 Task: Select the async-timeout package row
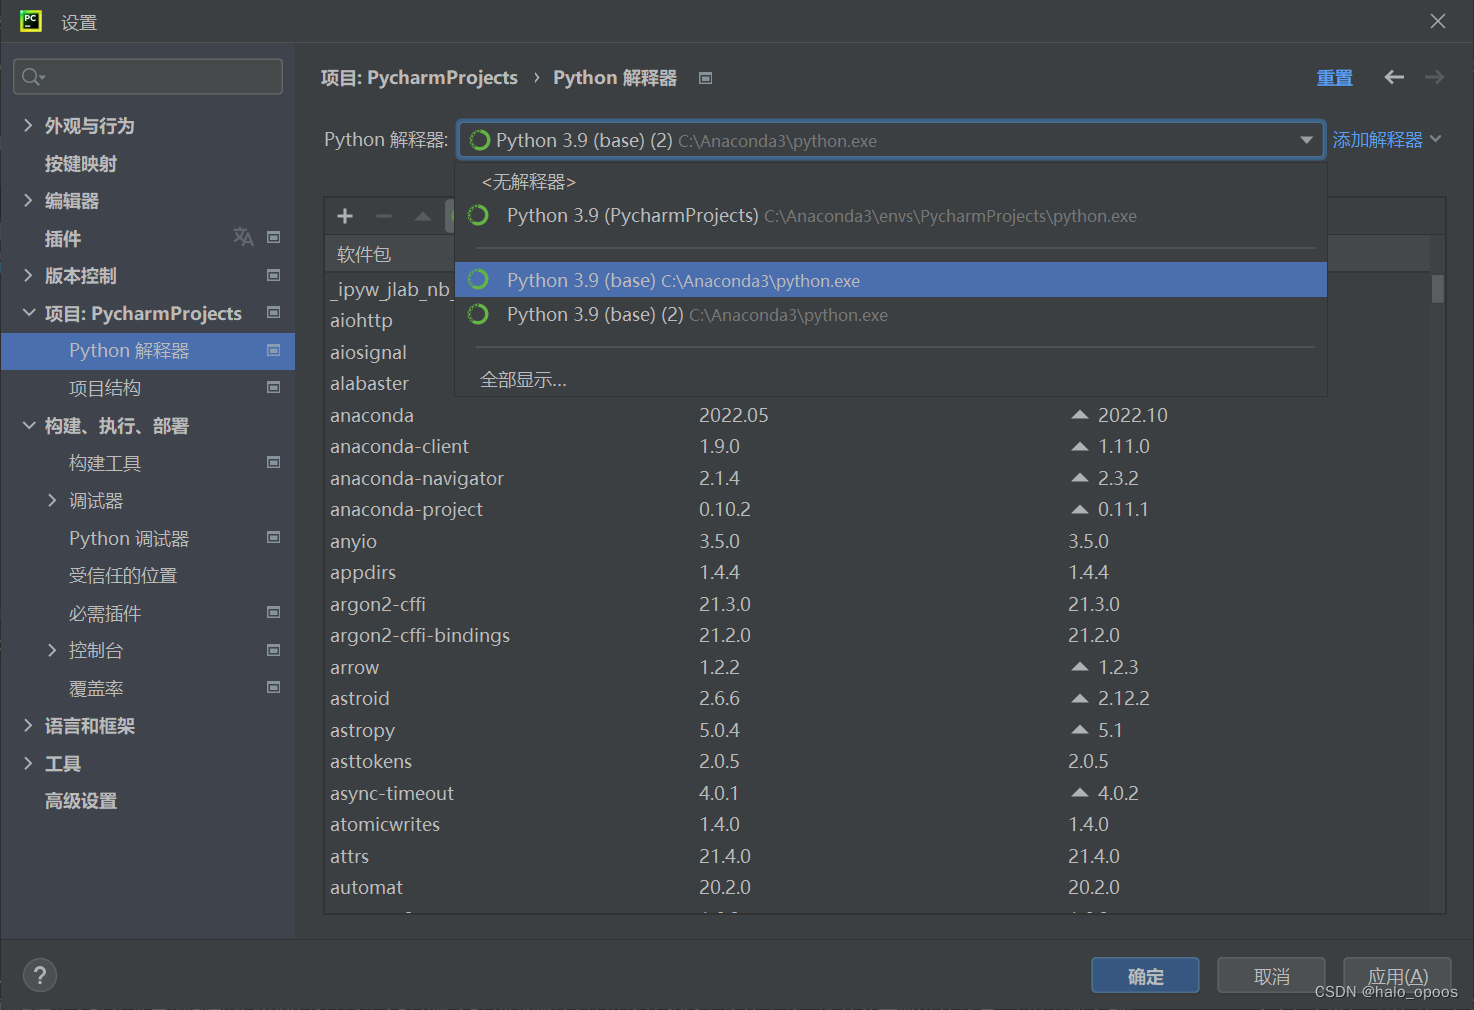click(x=877, y=793)
